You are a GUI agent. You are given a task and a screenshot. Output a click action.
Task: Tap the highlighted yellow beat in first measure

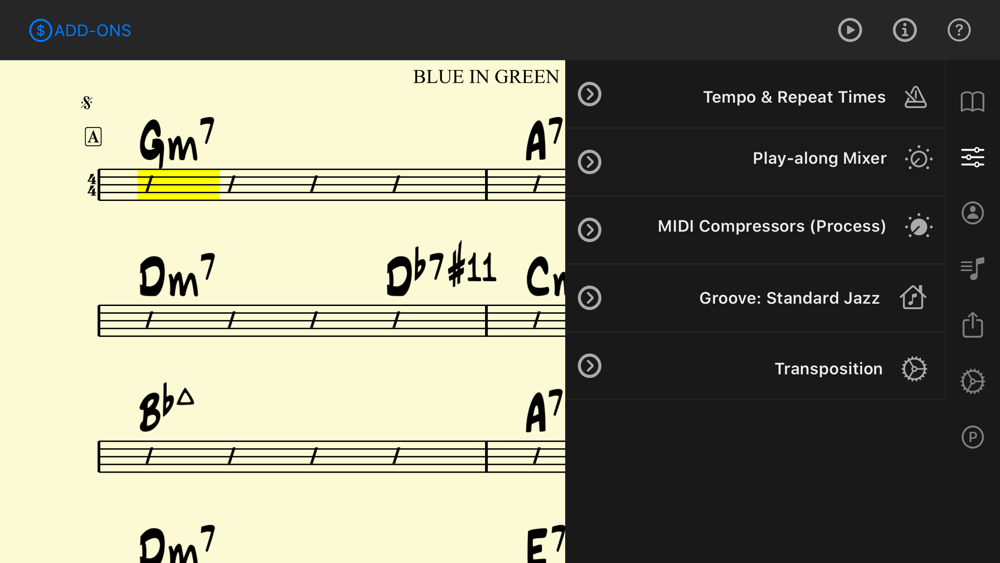[179, 185]
